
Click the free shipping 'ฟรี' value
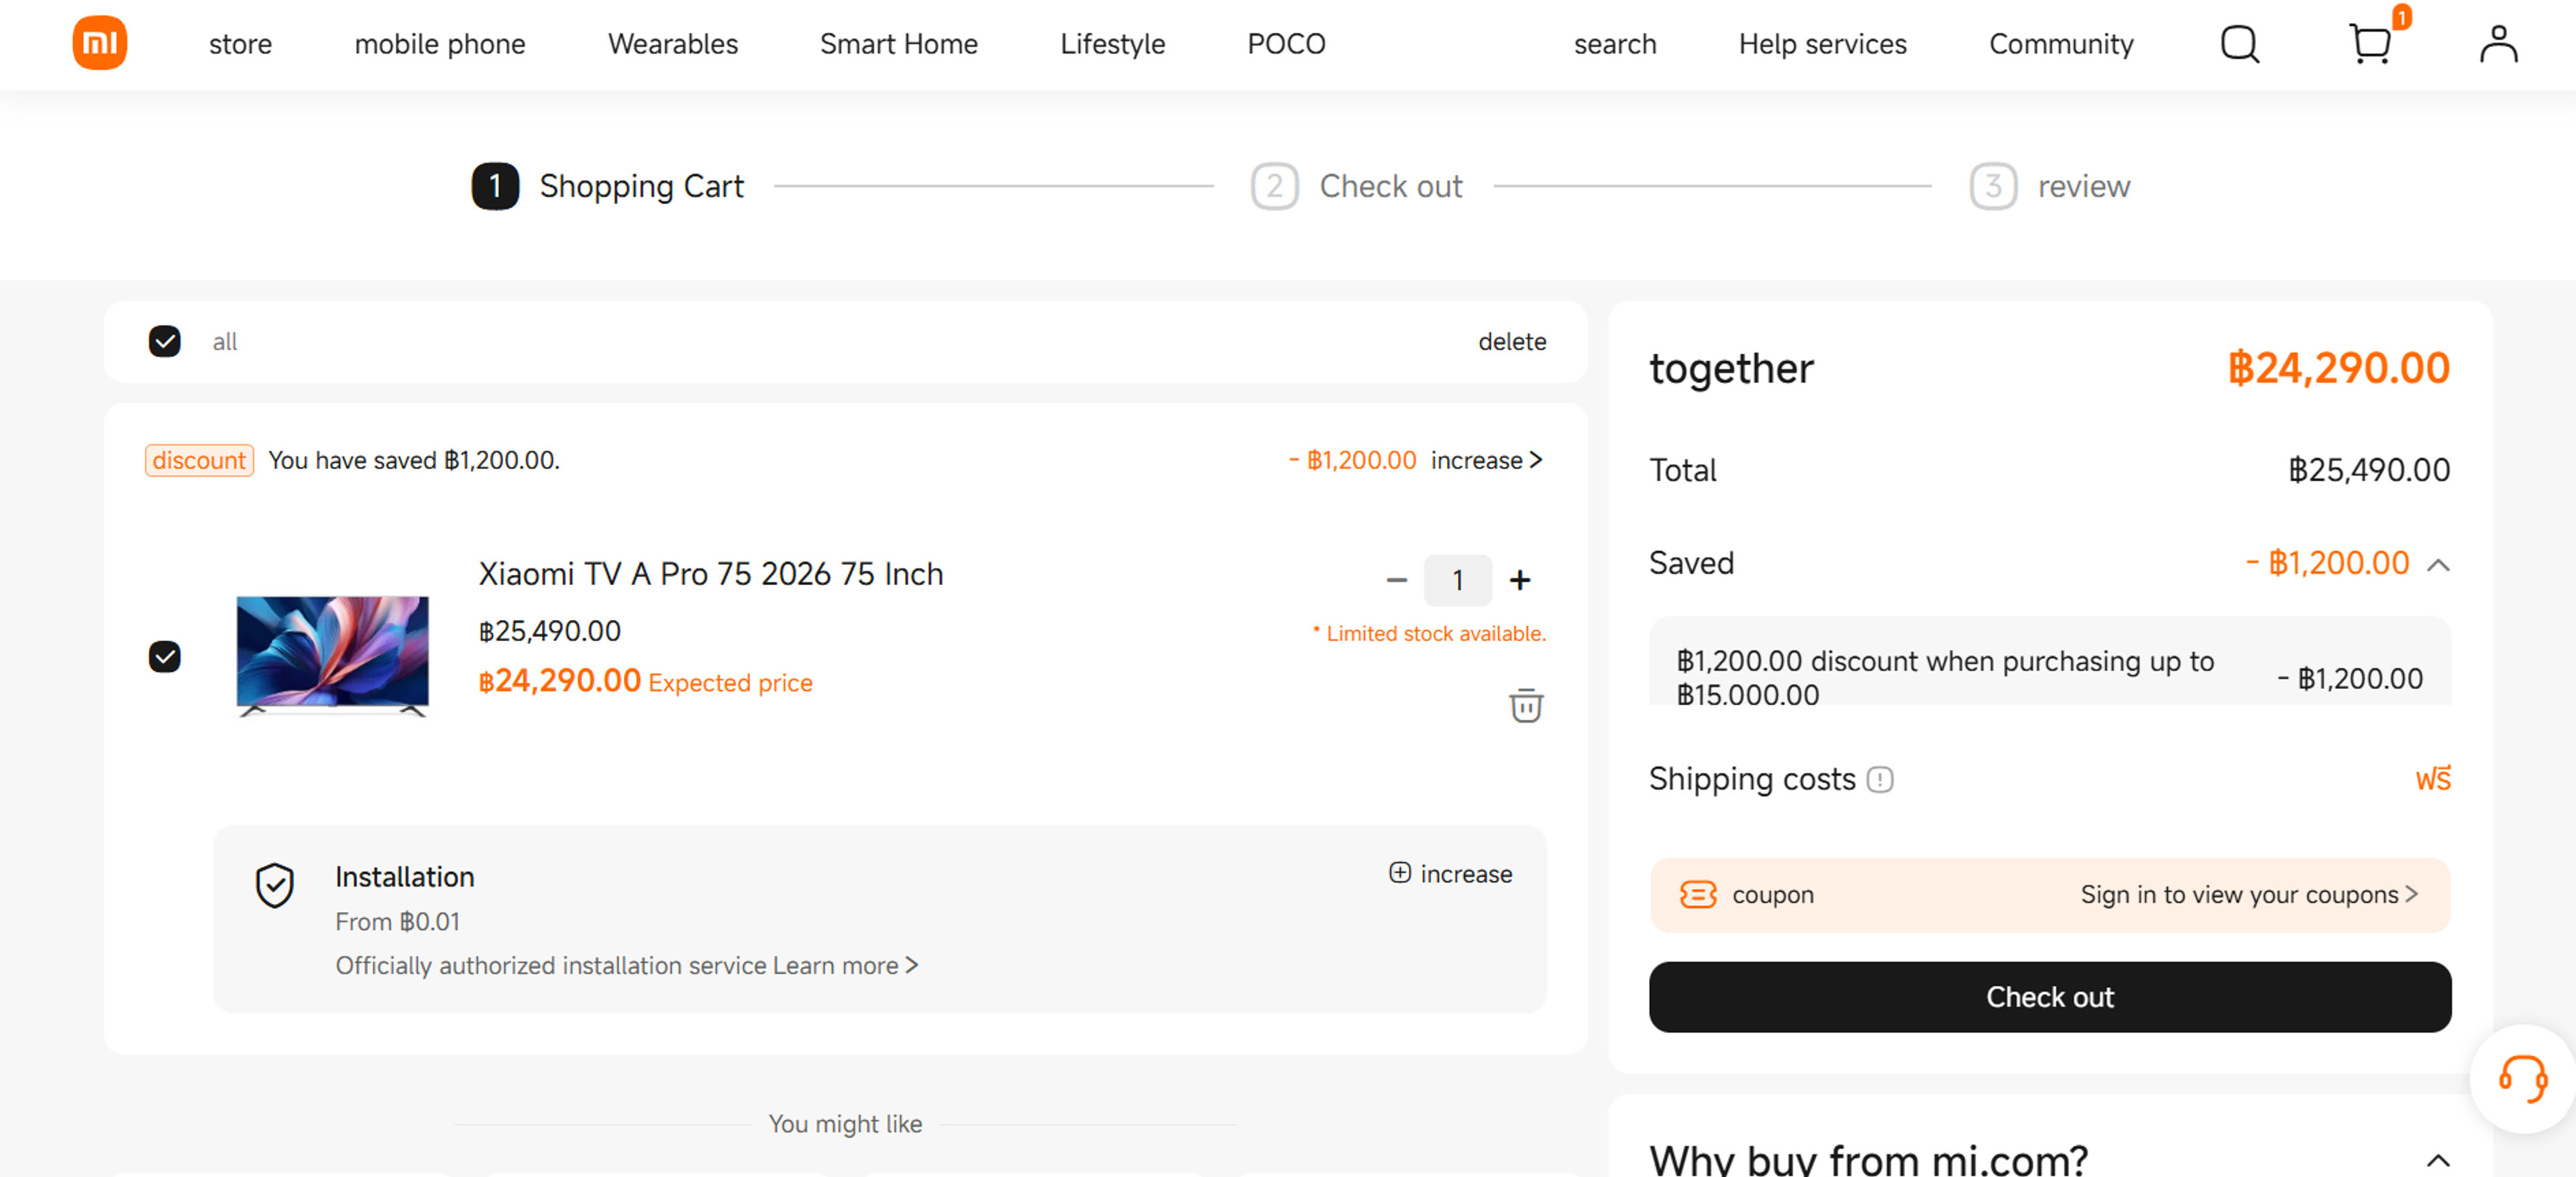[2433, 779]
